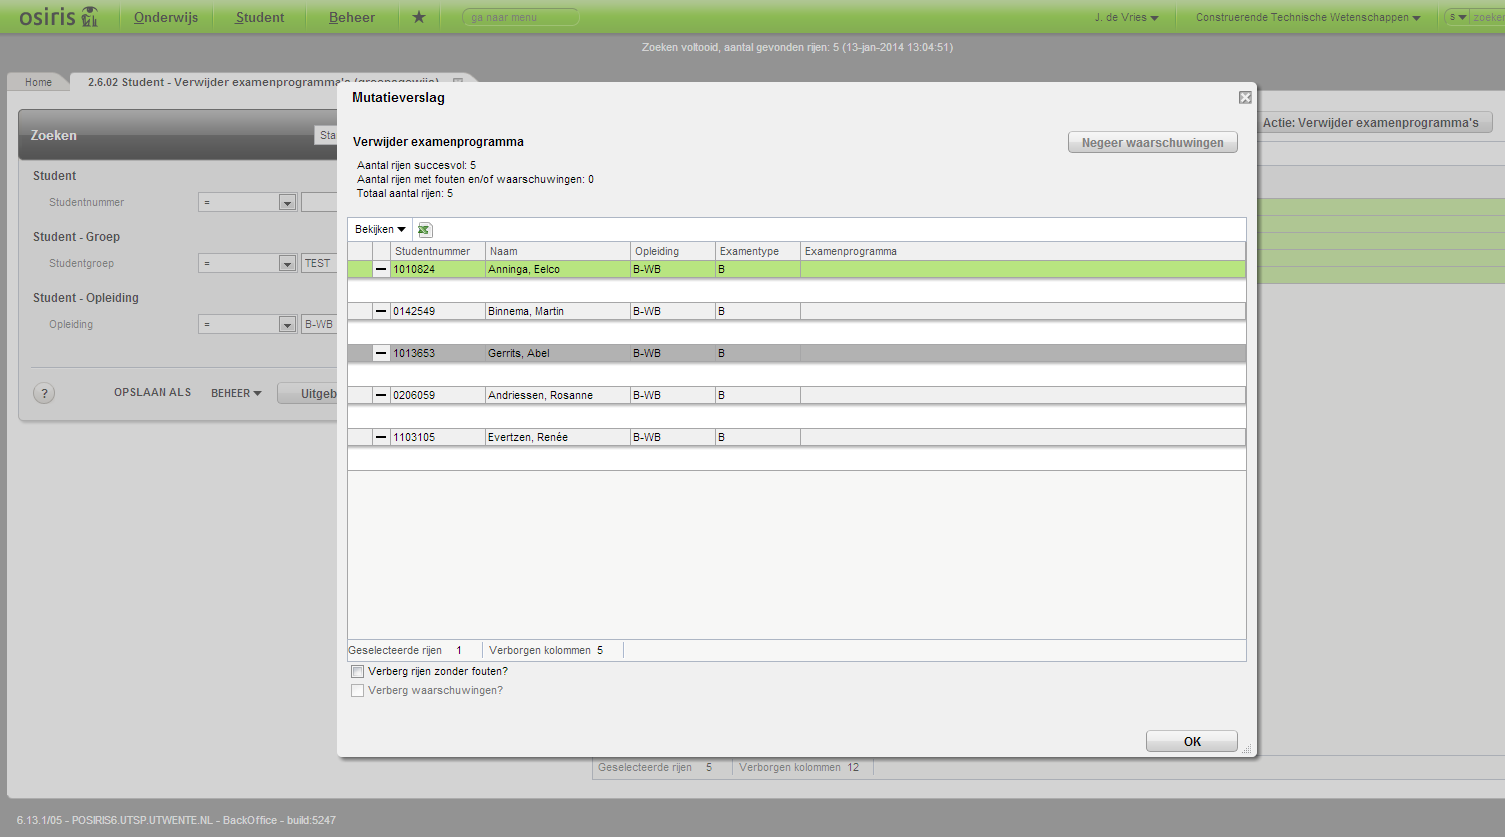Viewport: 1505px width, 837px height.
Task: Toggle 'Verberg waarschuwingen?' checkbox
Action: pos(357,691)
